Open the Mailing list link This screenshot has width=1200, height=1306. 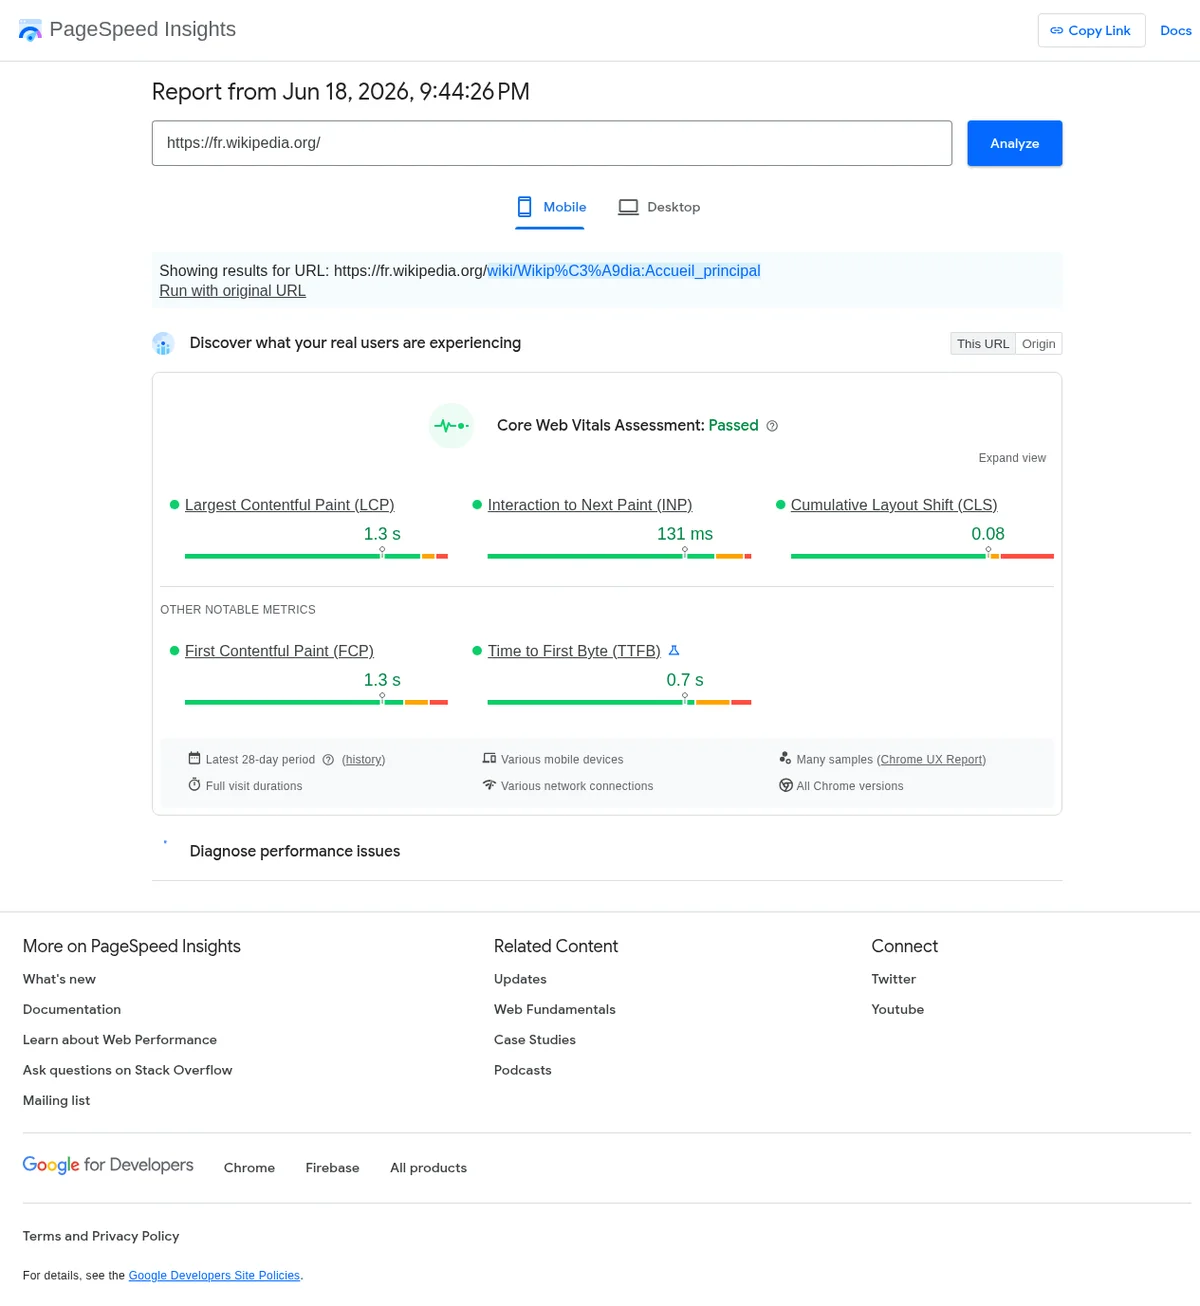[x=56, y=1100]
